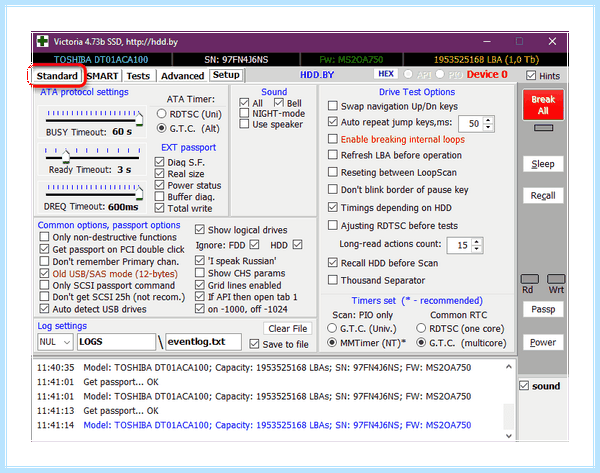The height and width of the screenshot is (473, 600).
Task: Toggle the Sound All checkbox
Action: (244, 103)
